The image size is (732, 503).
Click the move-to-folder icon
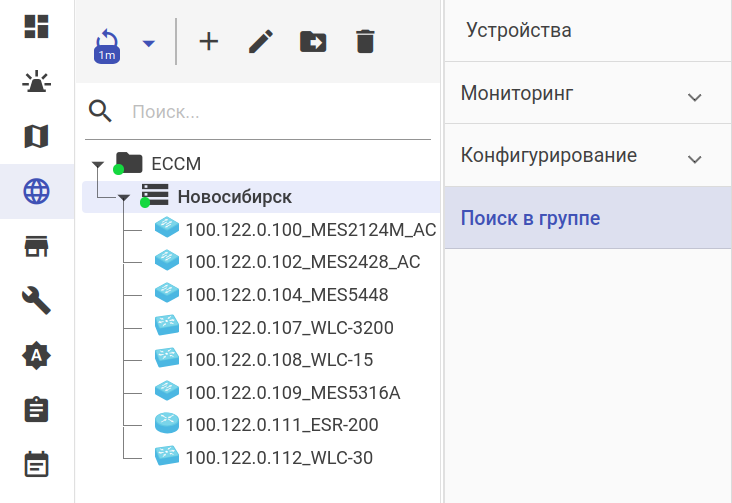pyautogui.click(x=313, y=42)
